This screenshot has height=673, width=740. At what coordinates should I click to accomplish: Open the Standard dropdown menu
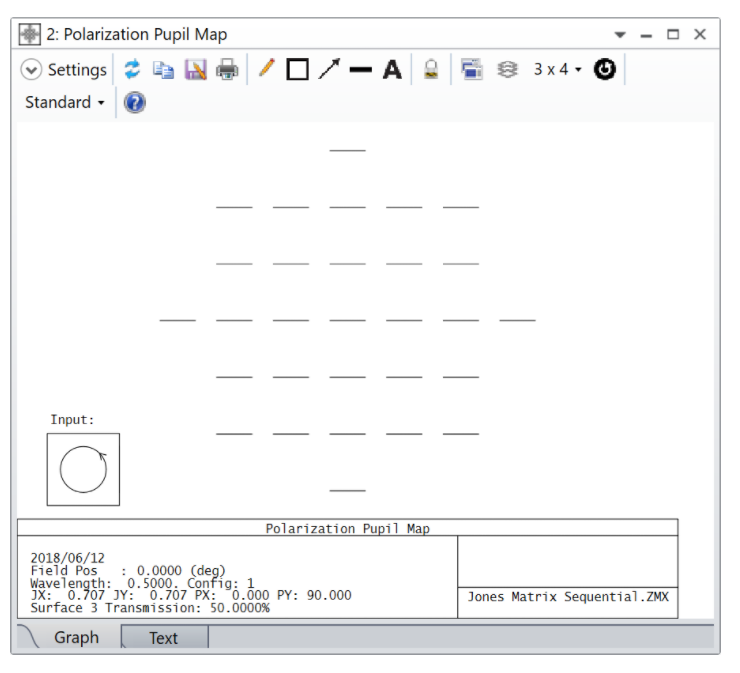coord(65,102)
